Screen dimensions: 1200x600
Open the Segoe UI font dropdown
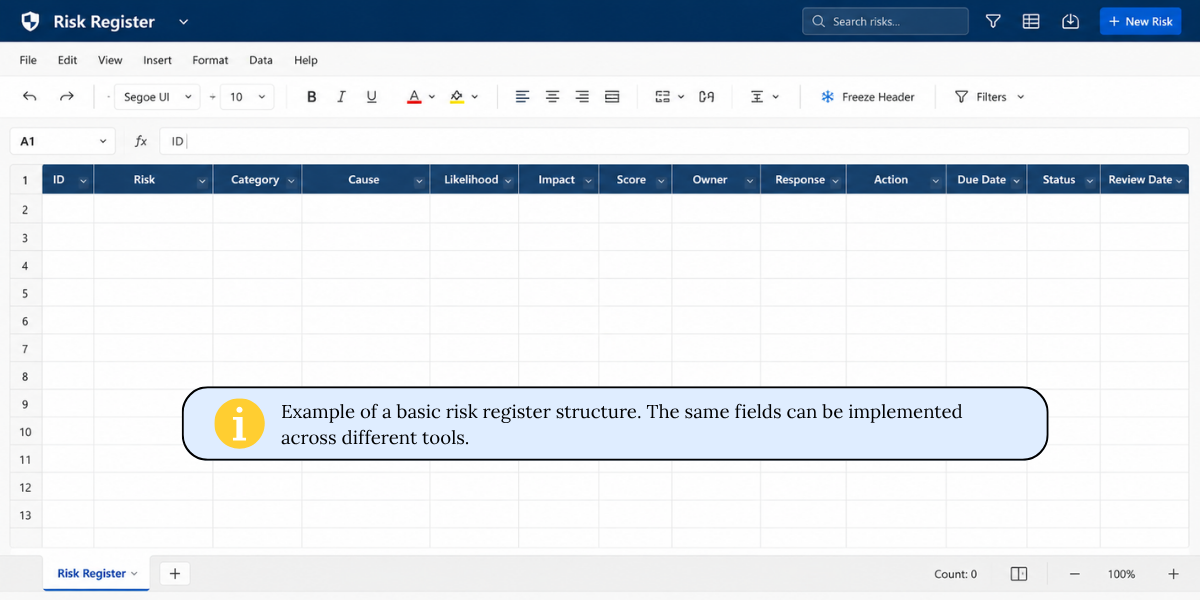coord(158,97)
